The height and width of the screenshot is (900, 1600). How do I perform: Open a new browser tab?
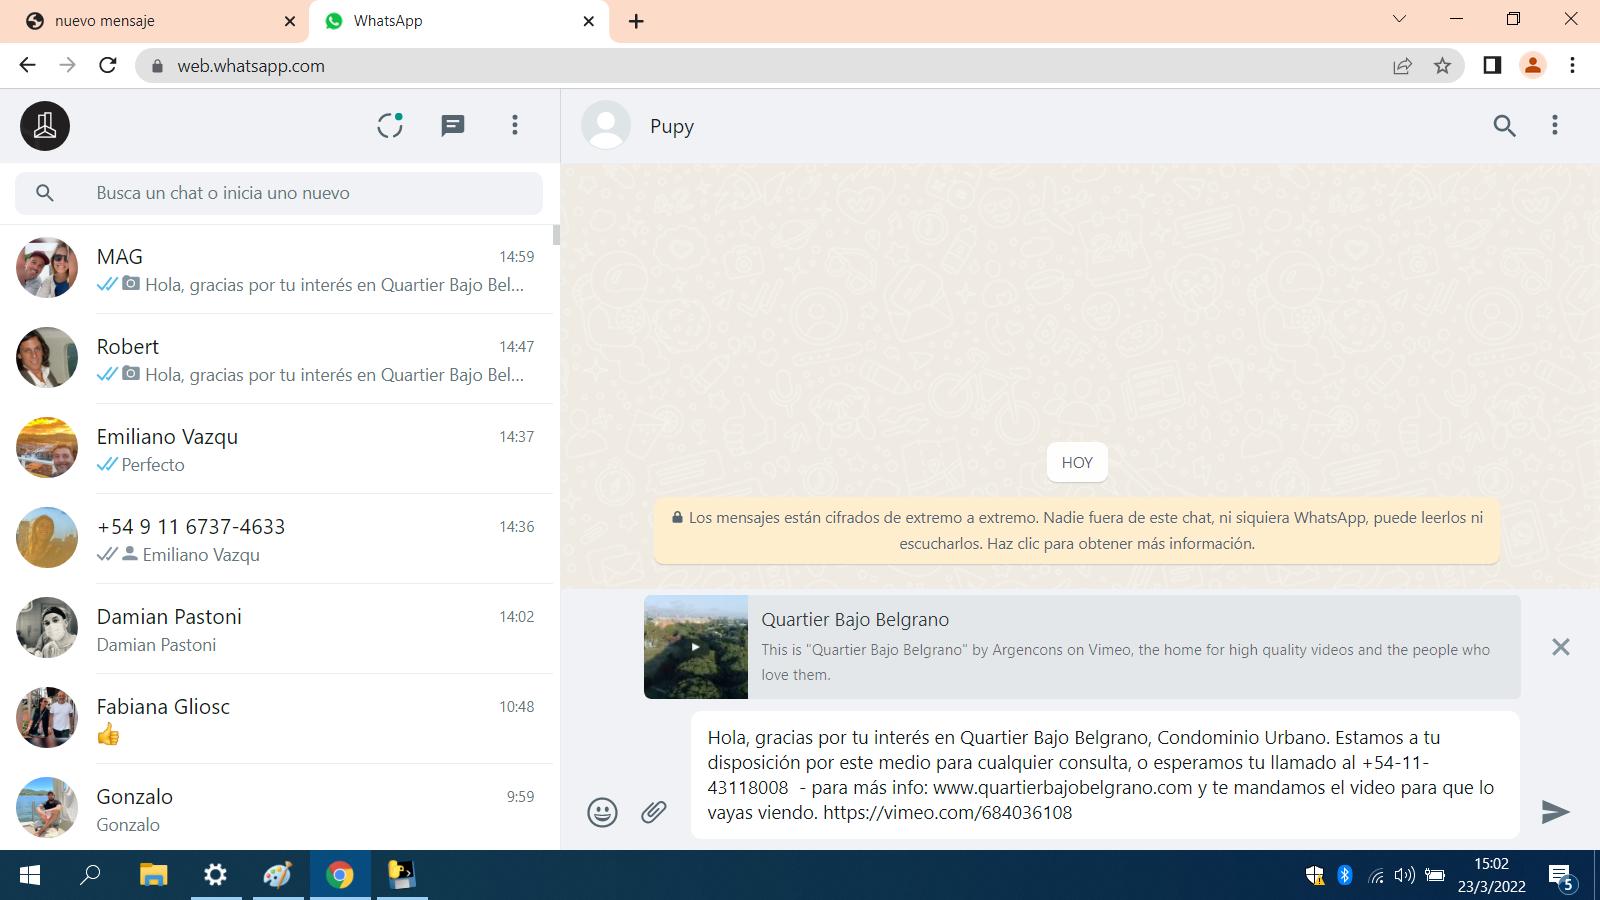coord(636,21)
